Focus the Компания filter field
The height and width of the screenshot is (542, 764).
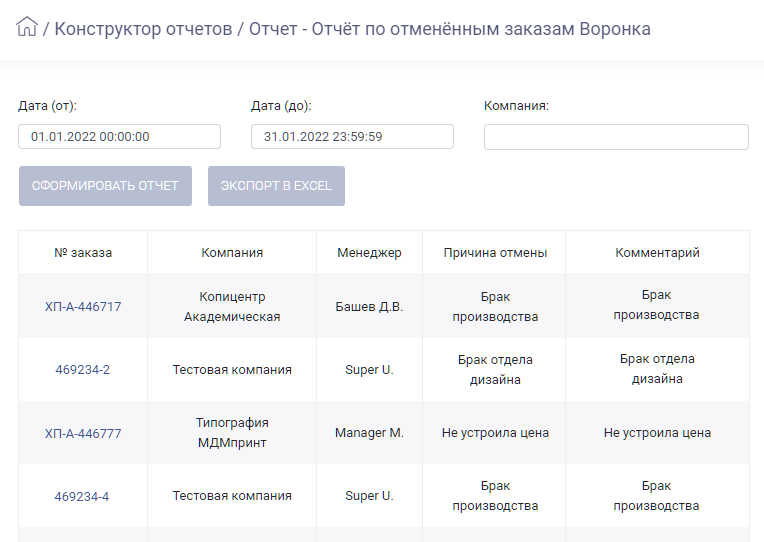pyautogui.click(x=616, y=137)
